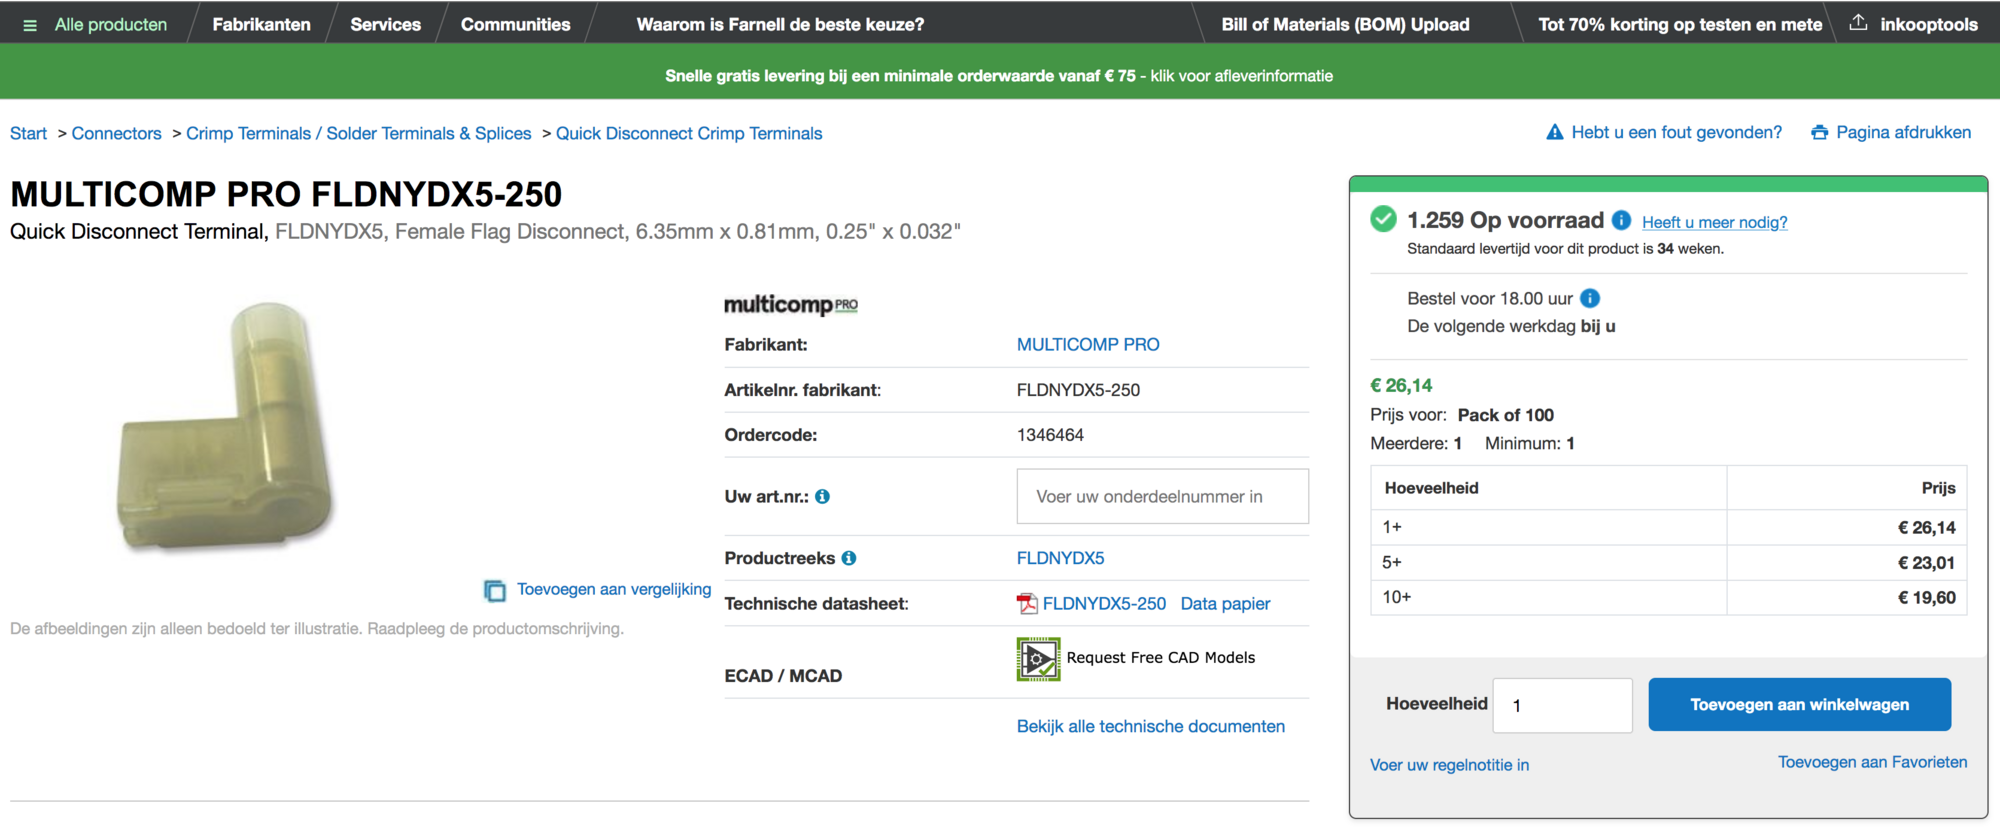Image resolution: width=2000 pixels, height=828 pixels.
Task: Click the Pack of 100 price unit text
Action: (x=1506, y=415)
